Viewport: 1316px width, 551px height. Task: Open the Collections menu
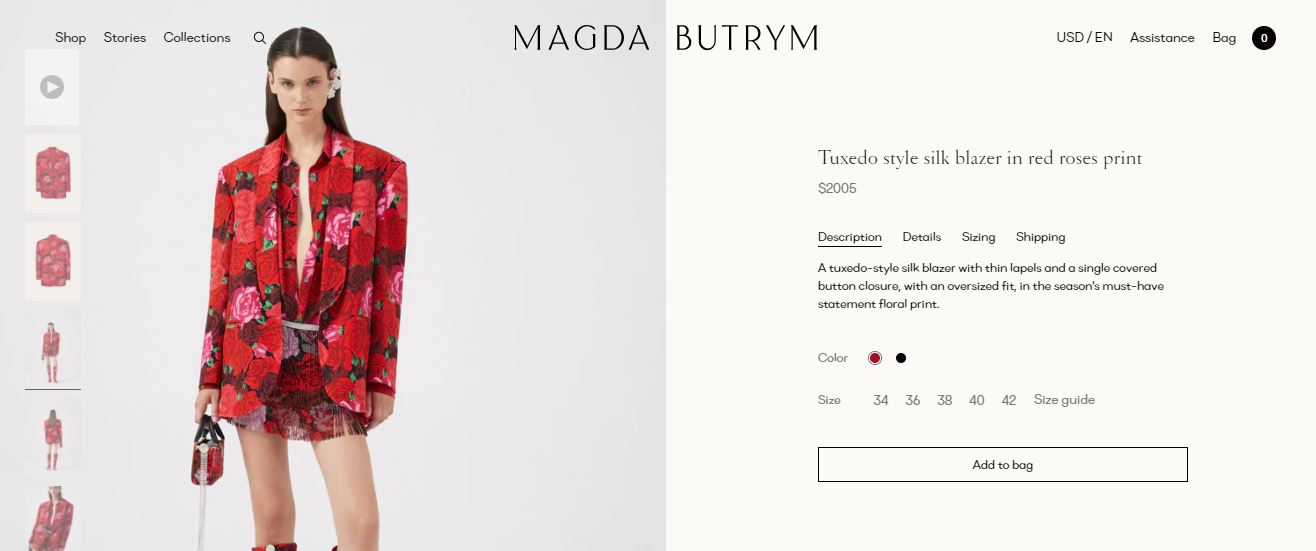tap(197, 38)
